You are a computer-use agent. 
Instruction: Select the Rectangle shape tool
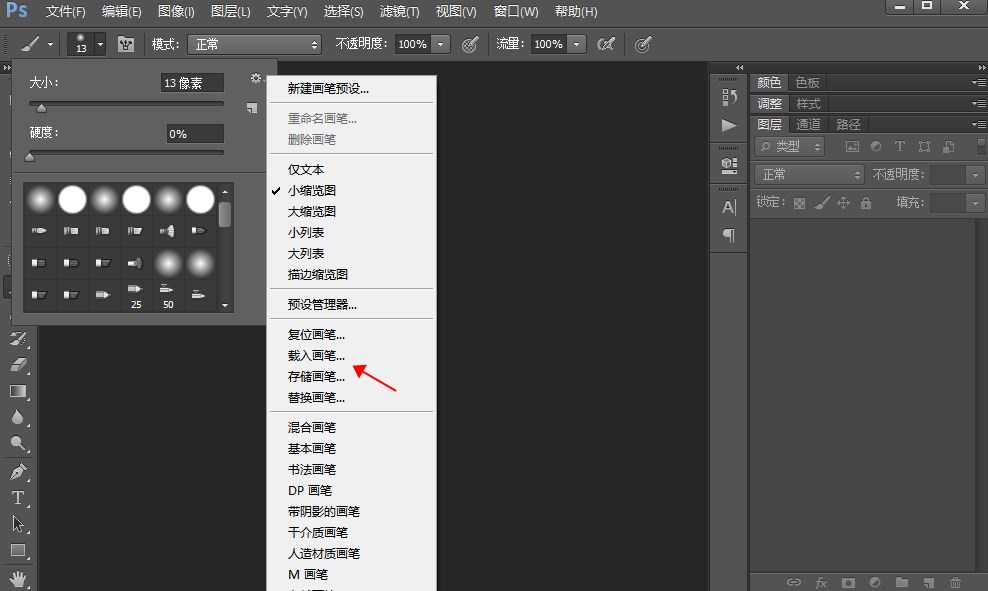click(18, 550)
